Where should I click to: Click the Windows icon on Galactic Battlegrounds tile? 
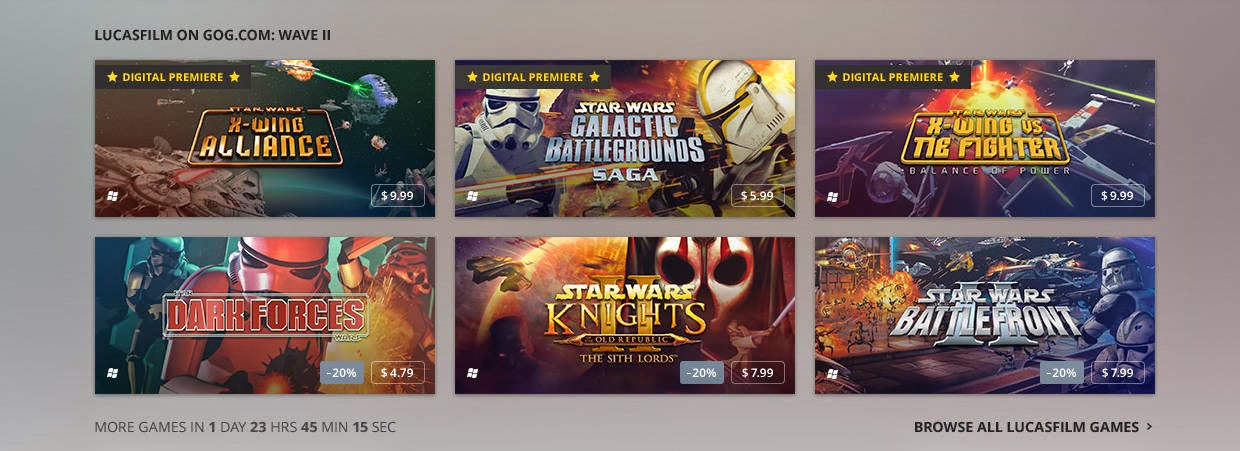pyautogui.click(x=473, y=196)
